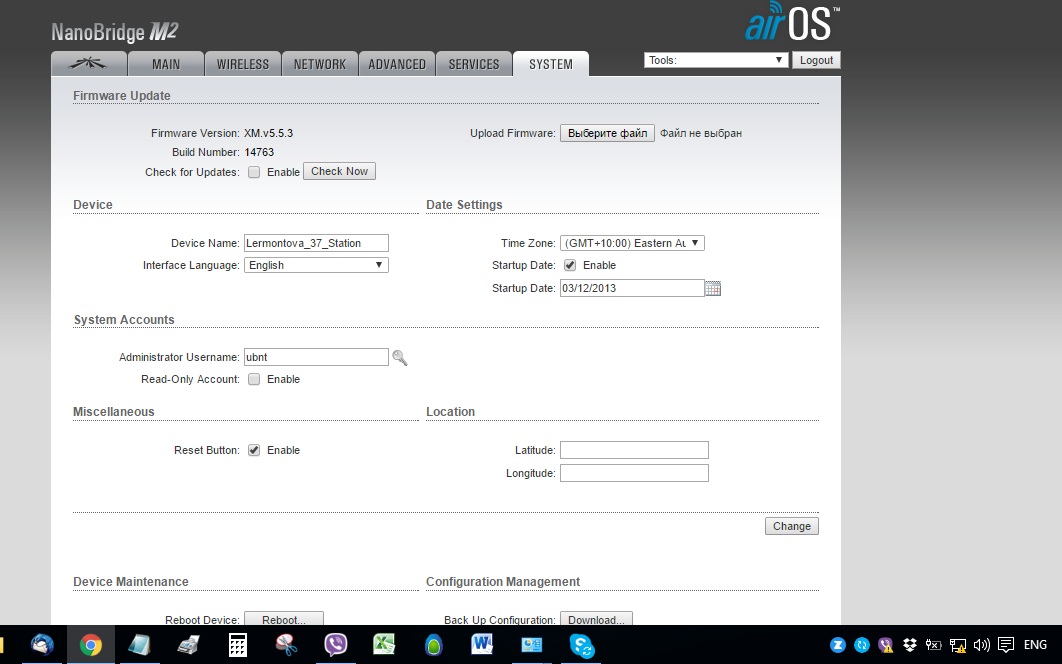Expand the Tools dropdown
The height and width of the screenshot is (664, 1062).
716,61
